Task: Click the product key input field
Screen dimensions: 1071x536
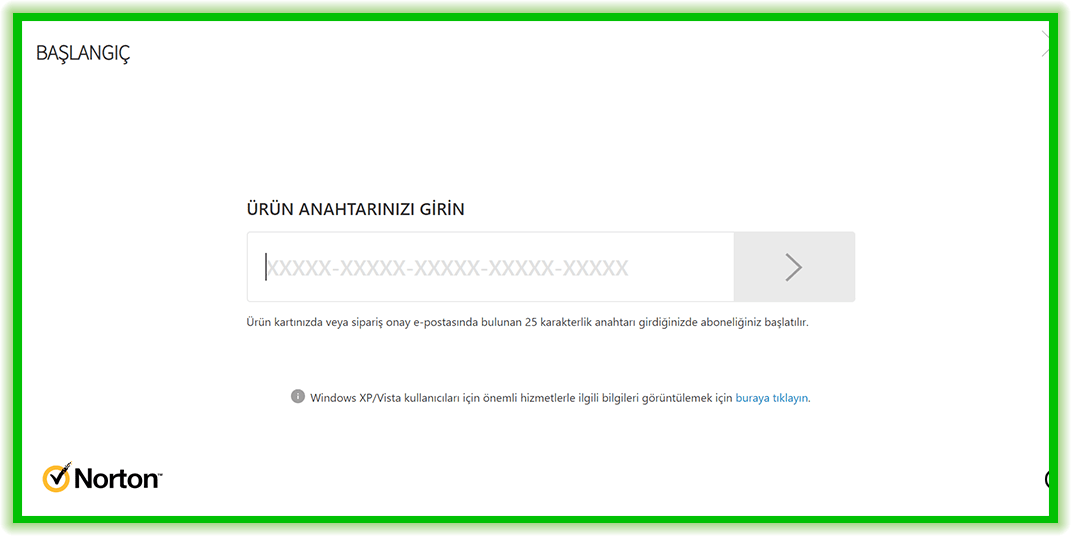Action: tap(490, 267)
